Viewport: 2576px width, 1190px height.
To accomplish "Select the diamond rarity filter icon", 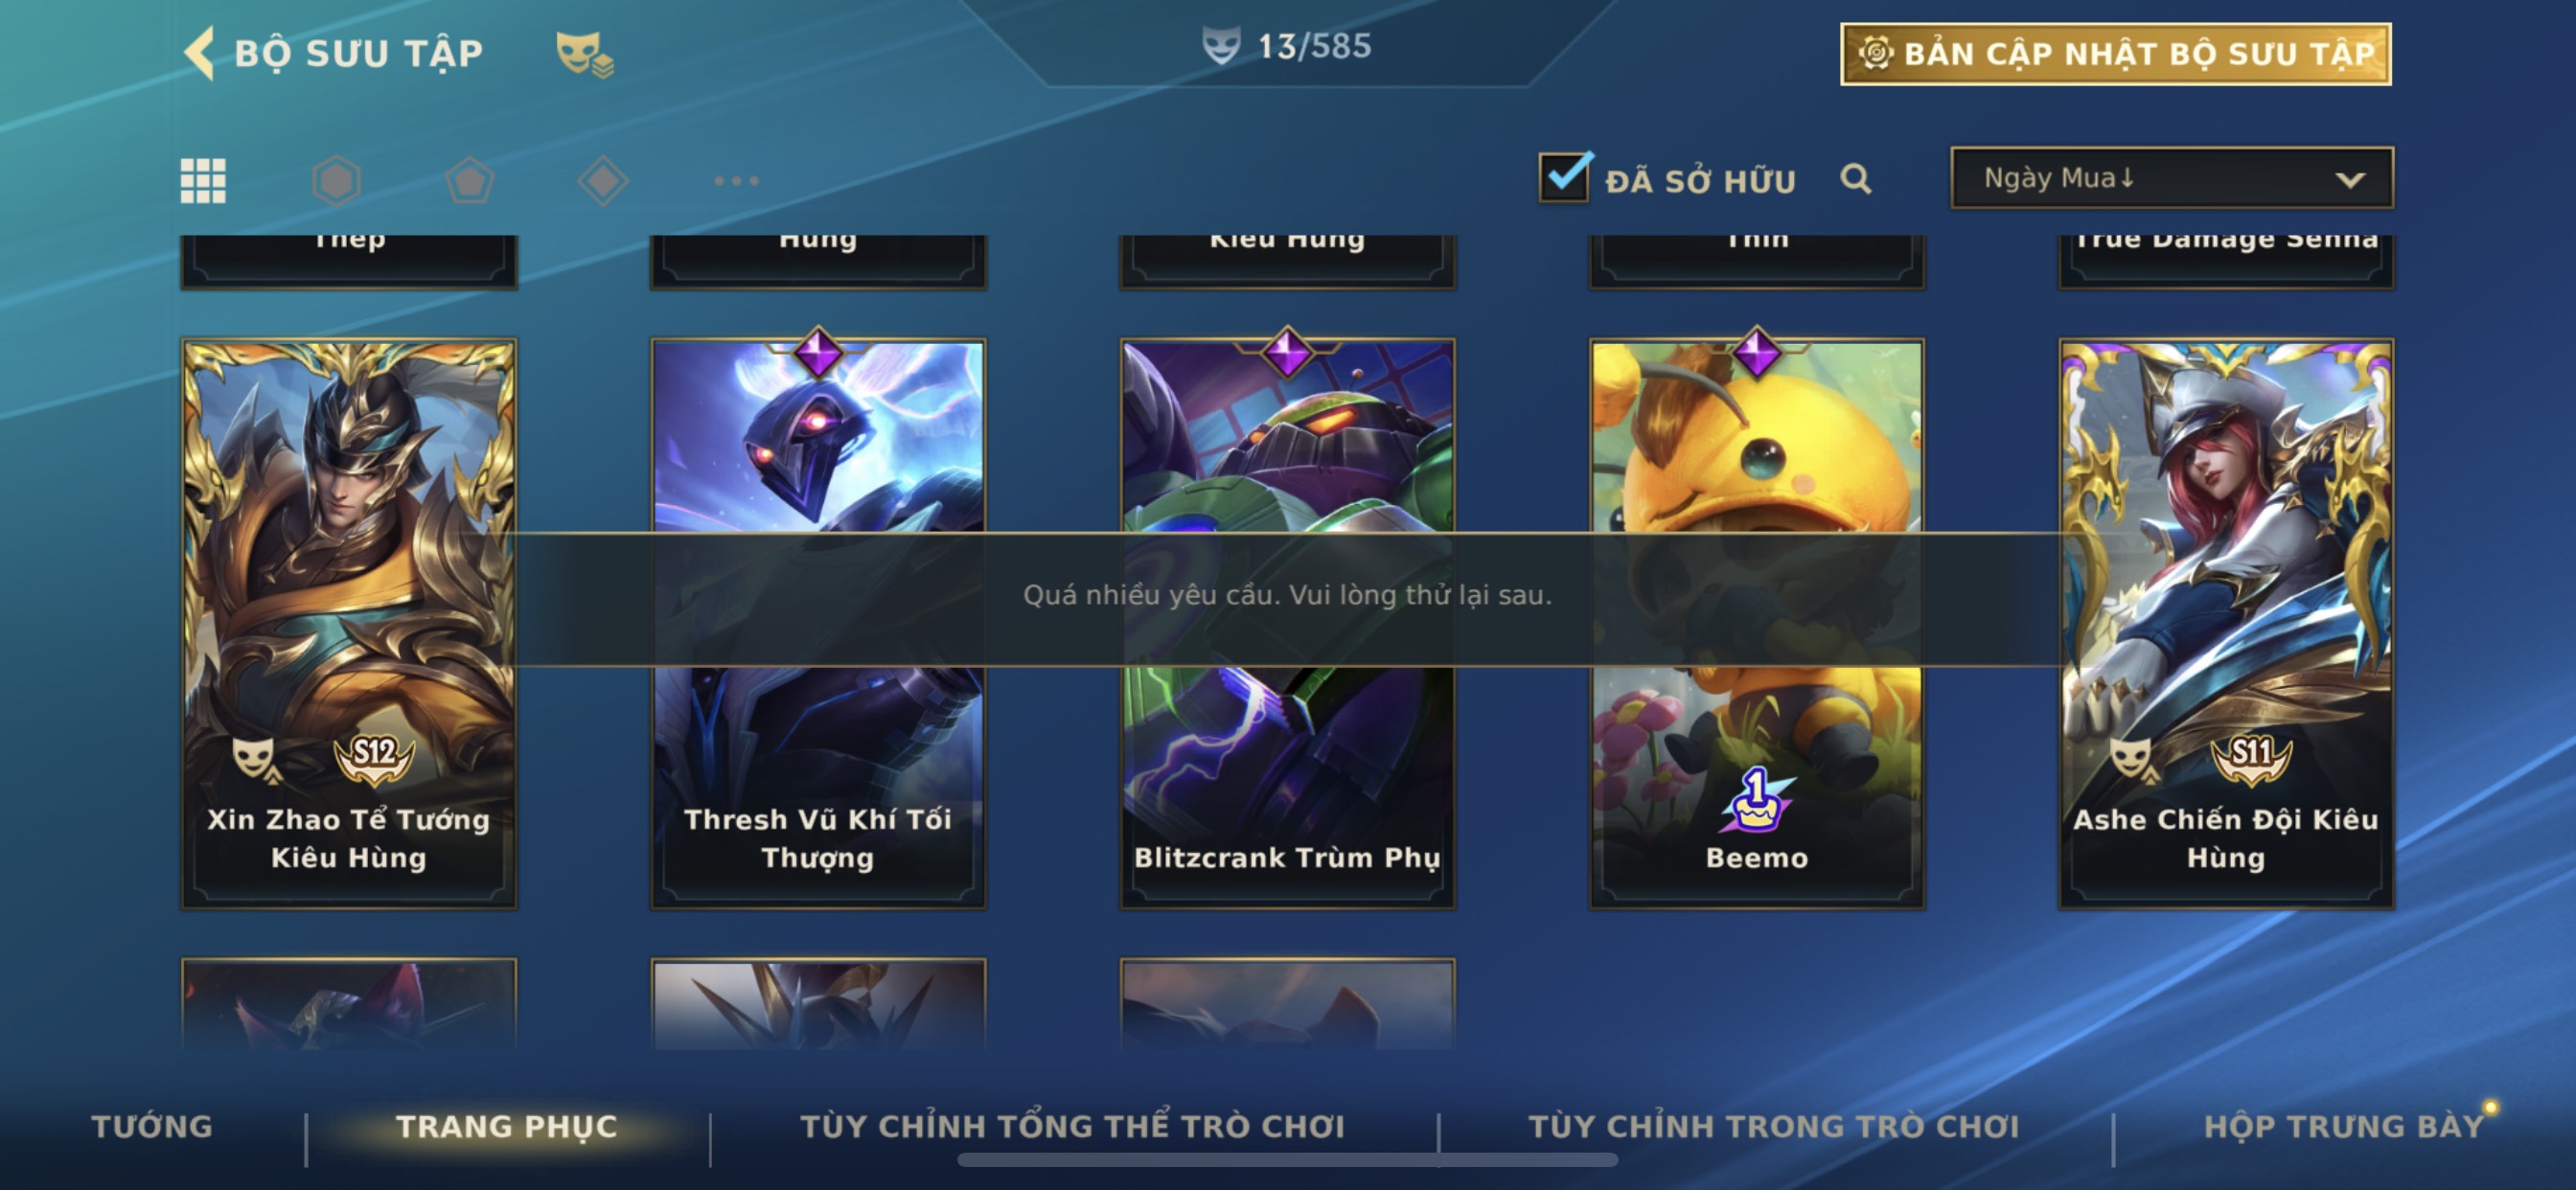I will click(603, 181).
